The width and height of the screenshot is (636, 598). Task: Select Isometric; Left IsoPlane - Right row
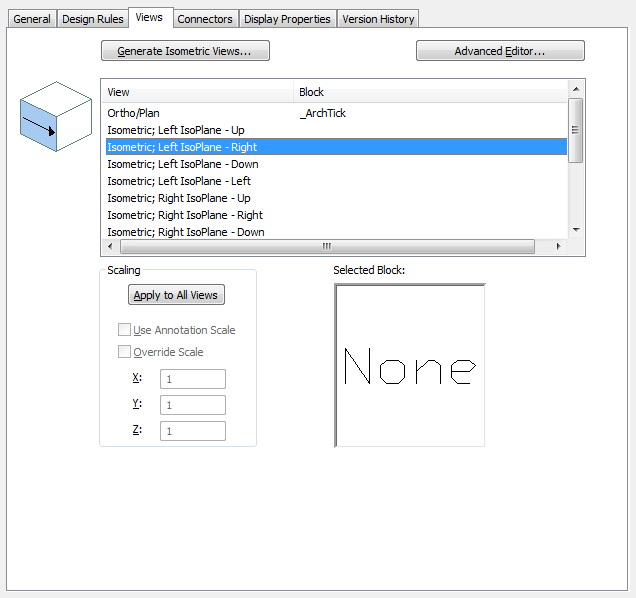click(336, 147)
